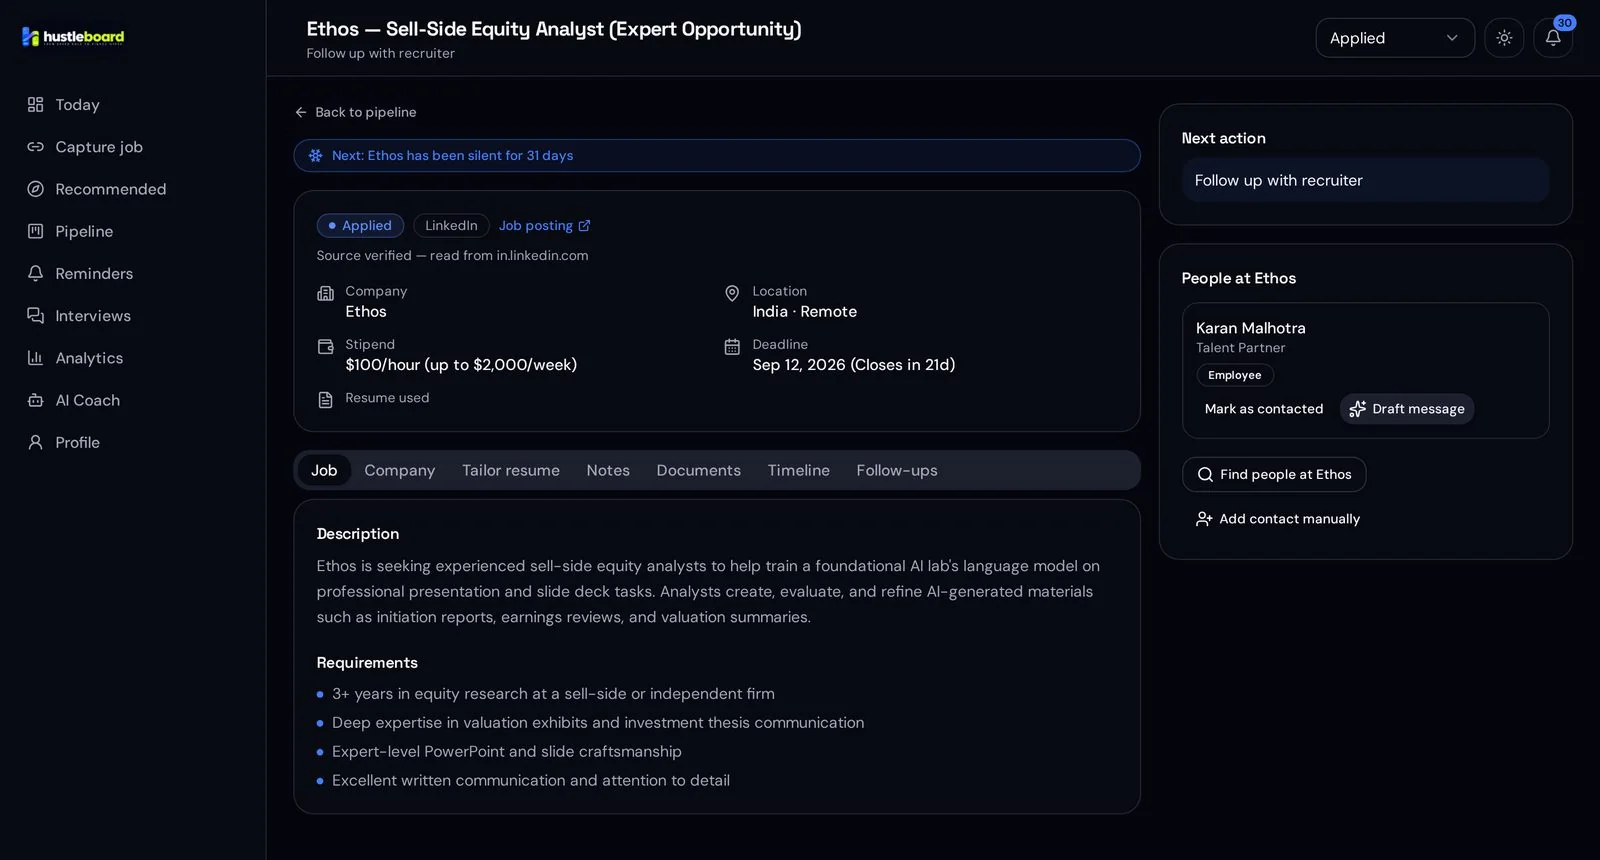Screen dimensions: 1600x860
Task: Open the Documents tab
Action: (x=698, y=470)
